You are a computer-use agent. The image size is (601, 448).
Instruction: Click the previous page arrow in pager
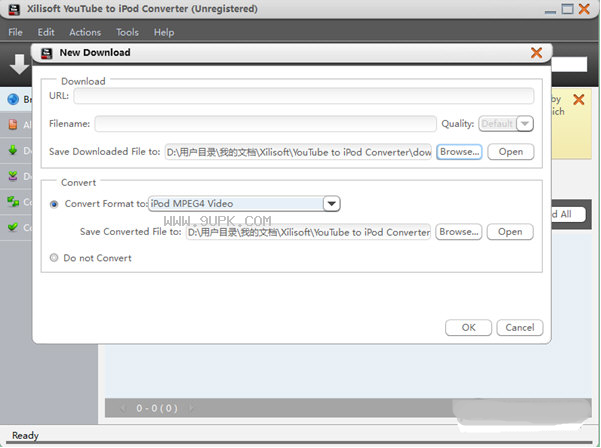click(123, 408)
